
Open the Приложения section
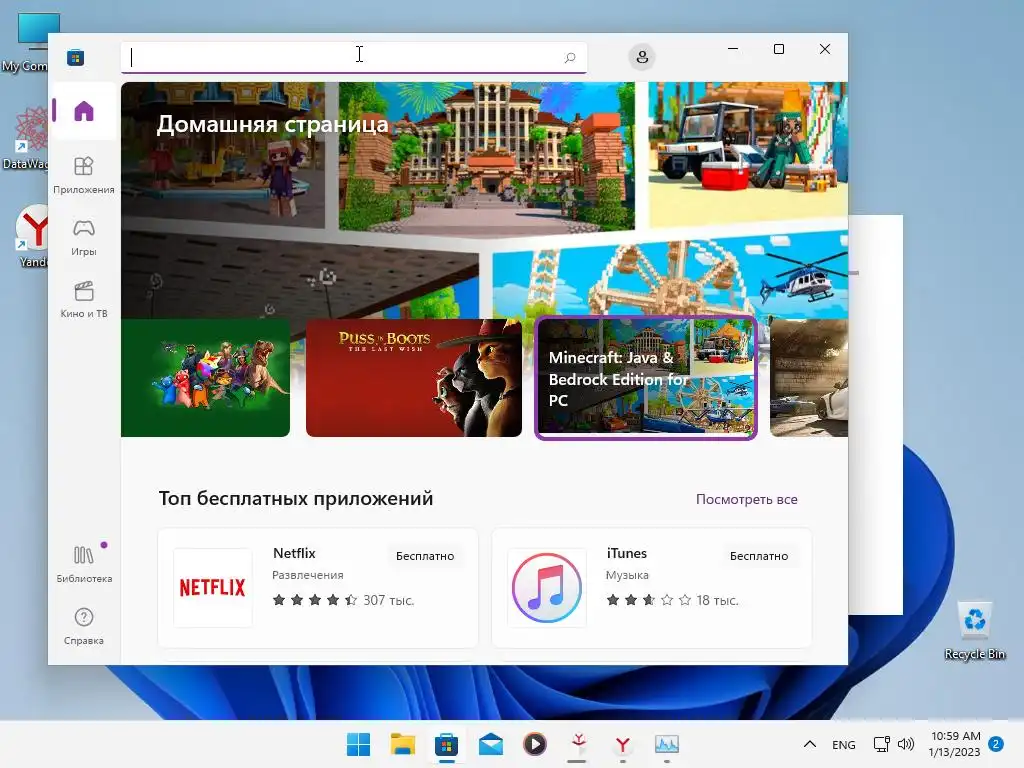84,176
